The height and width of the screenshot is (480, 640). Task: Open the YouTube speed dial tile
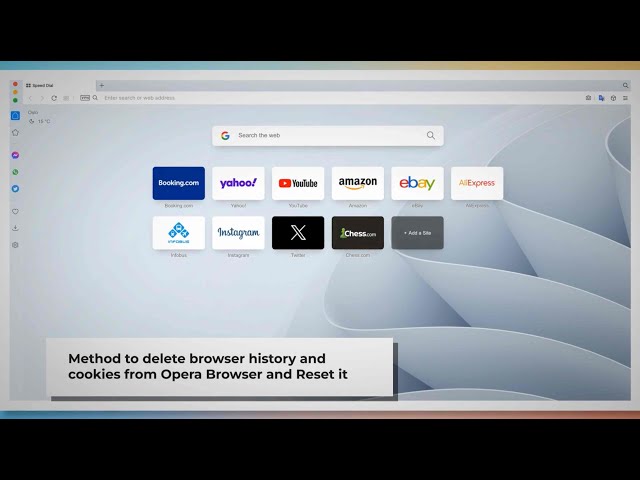point(298,183)
